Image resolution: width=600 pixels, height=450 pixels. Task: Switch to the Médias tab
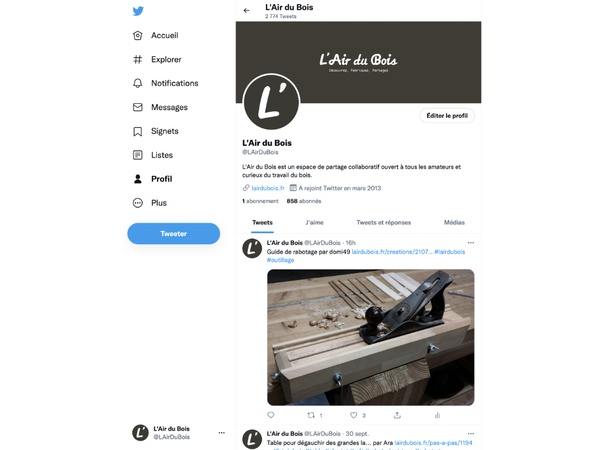click(454, 222)
